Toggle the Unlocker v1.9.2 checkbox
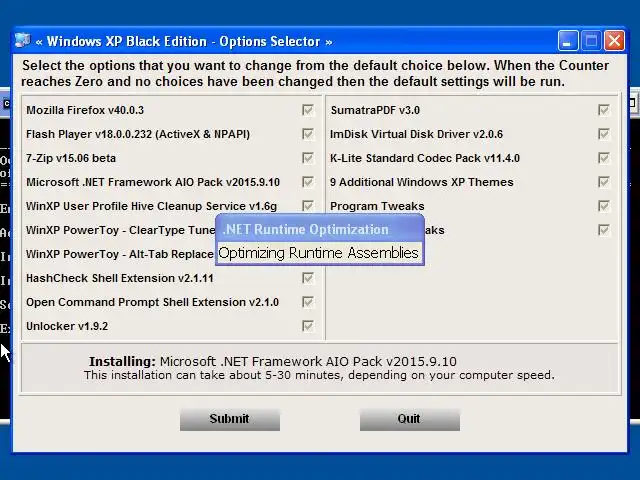 [308, 326]
